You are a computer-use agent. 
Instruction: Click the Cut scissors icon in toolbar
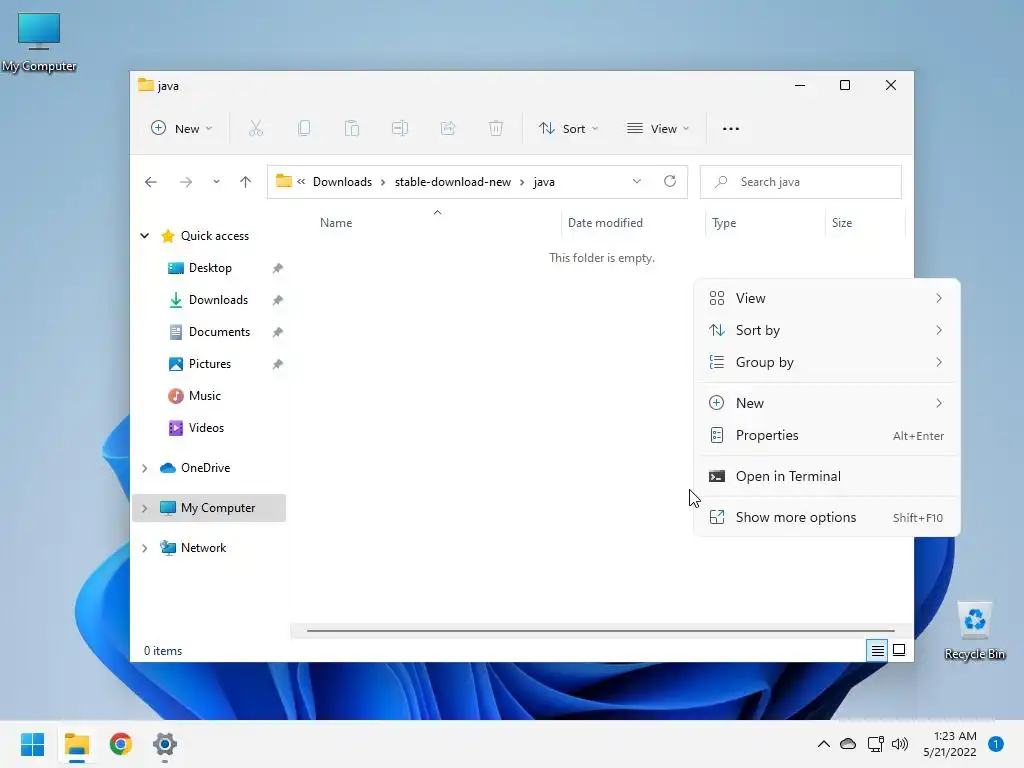click(x=256, y=129)
